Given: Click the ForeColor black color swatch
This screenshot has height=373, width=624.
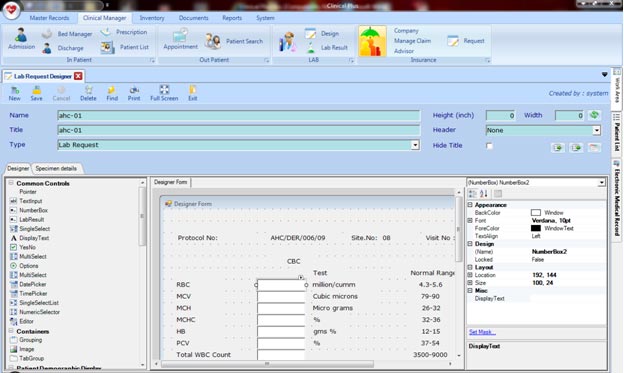Looking at the screenshot, I should pyautogui.click(x=536, y=228).
